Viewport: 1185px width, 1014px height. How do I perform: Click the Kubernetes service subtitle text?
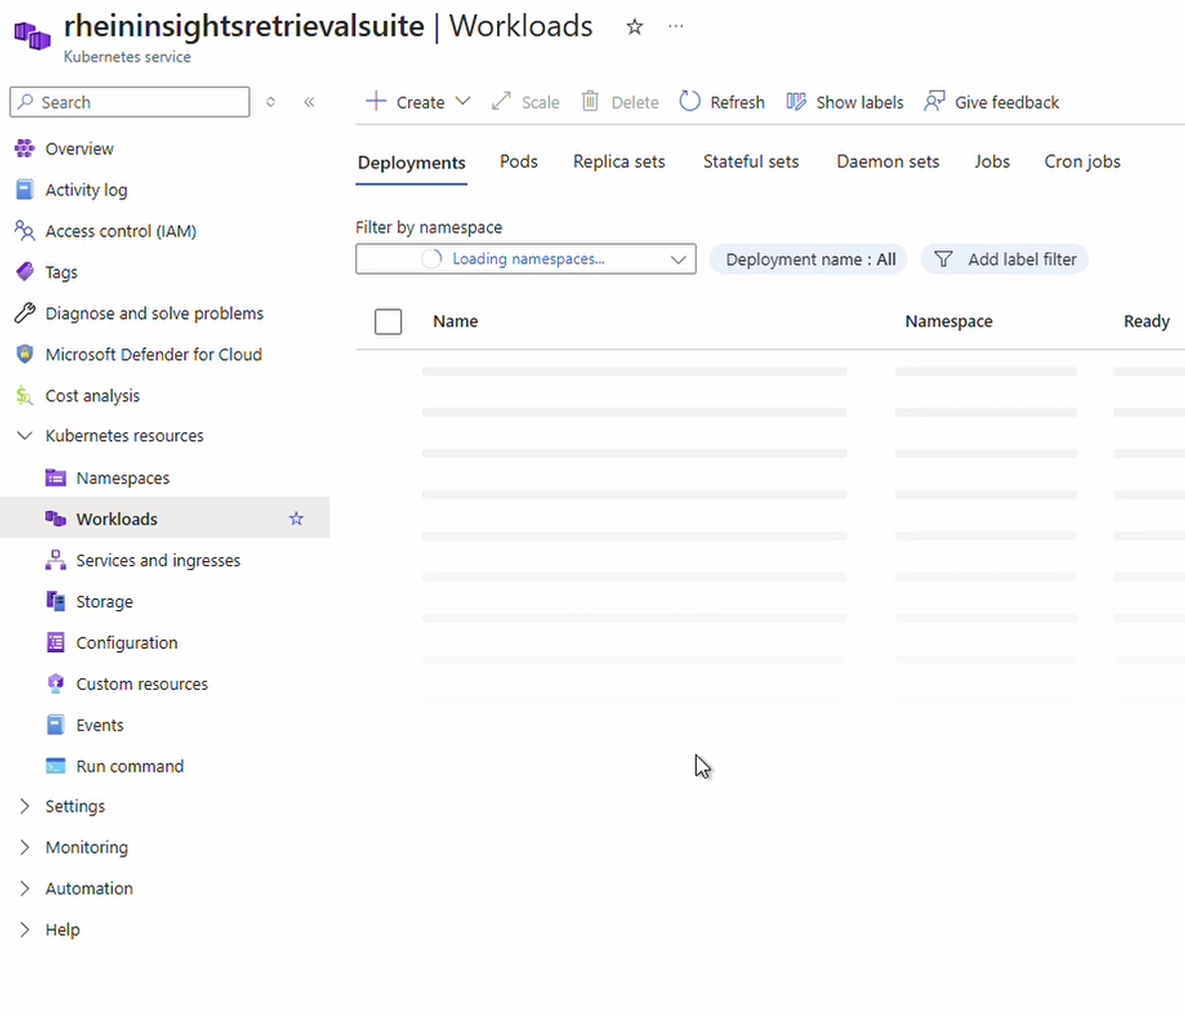[127, 57]
